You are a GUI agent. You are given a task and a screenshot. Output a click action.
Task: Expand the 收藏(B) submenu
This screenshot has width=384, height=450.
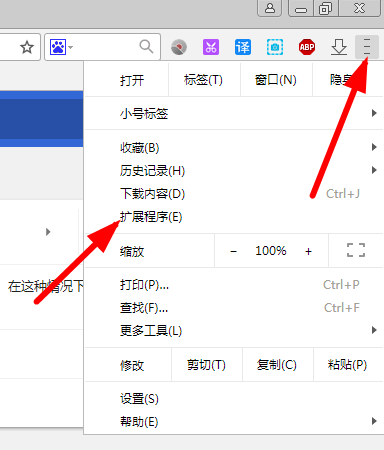pos(234,147)
